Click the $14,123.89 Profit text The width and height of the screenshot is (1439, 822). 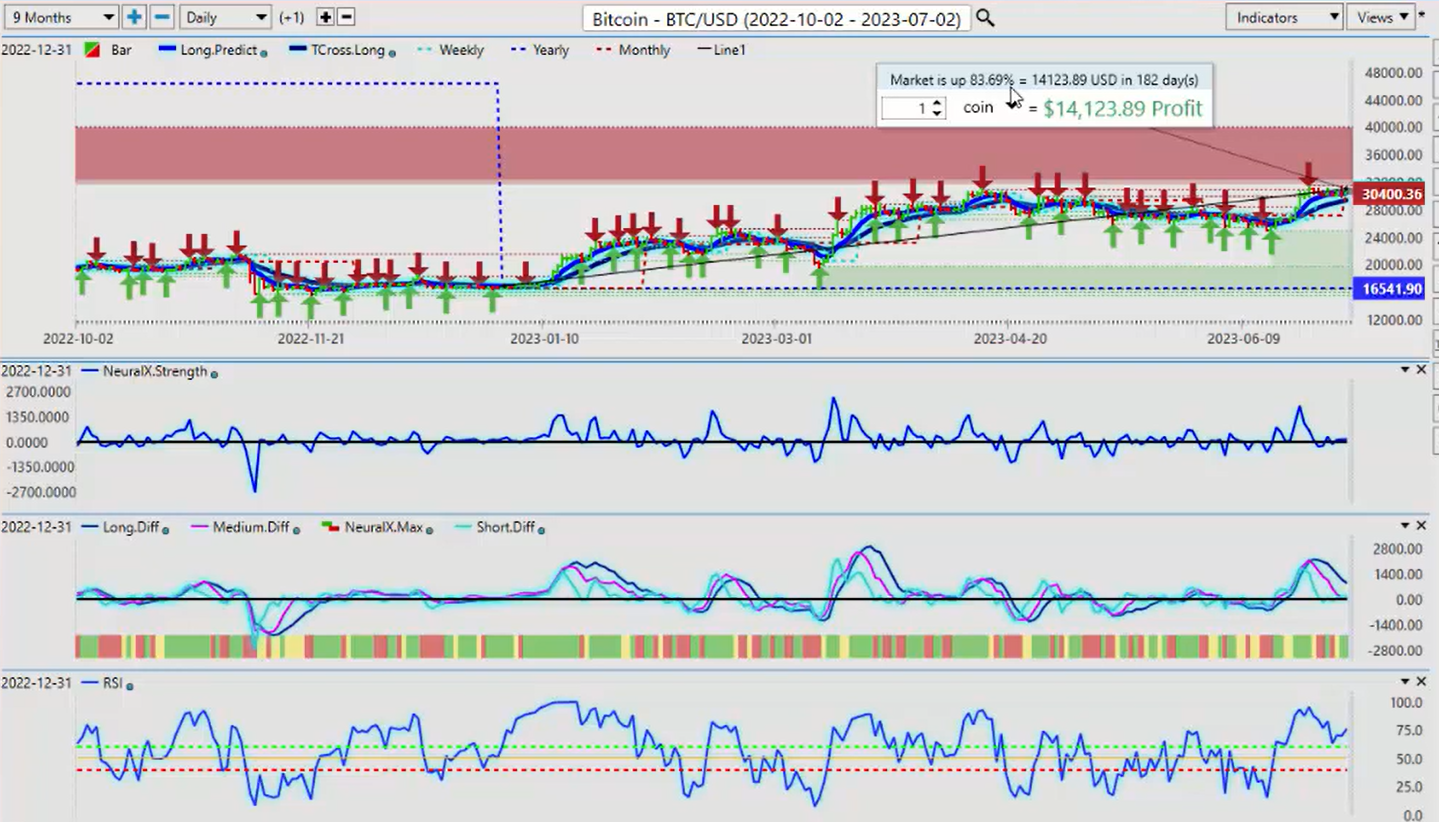click(x=1122, y=108)
